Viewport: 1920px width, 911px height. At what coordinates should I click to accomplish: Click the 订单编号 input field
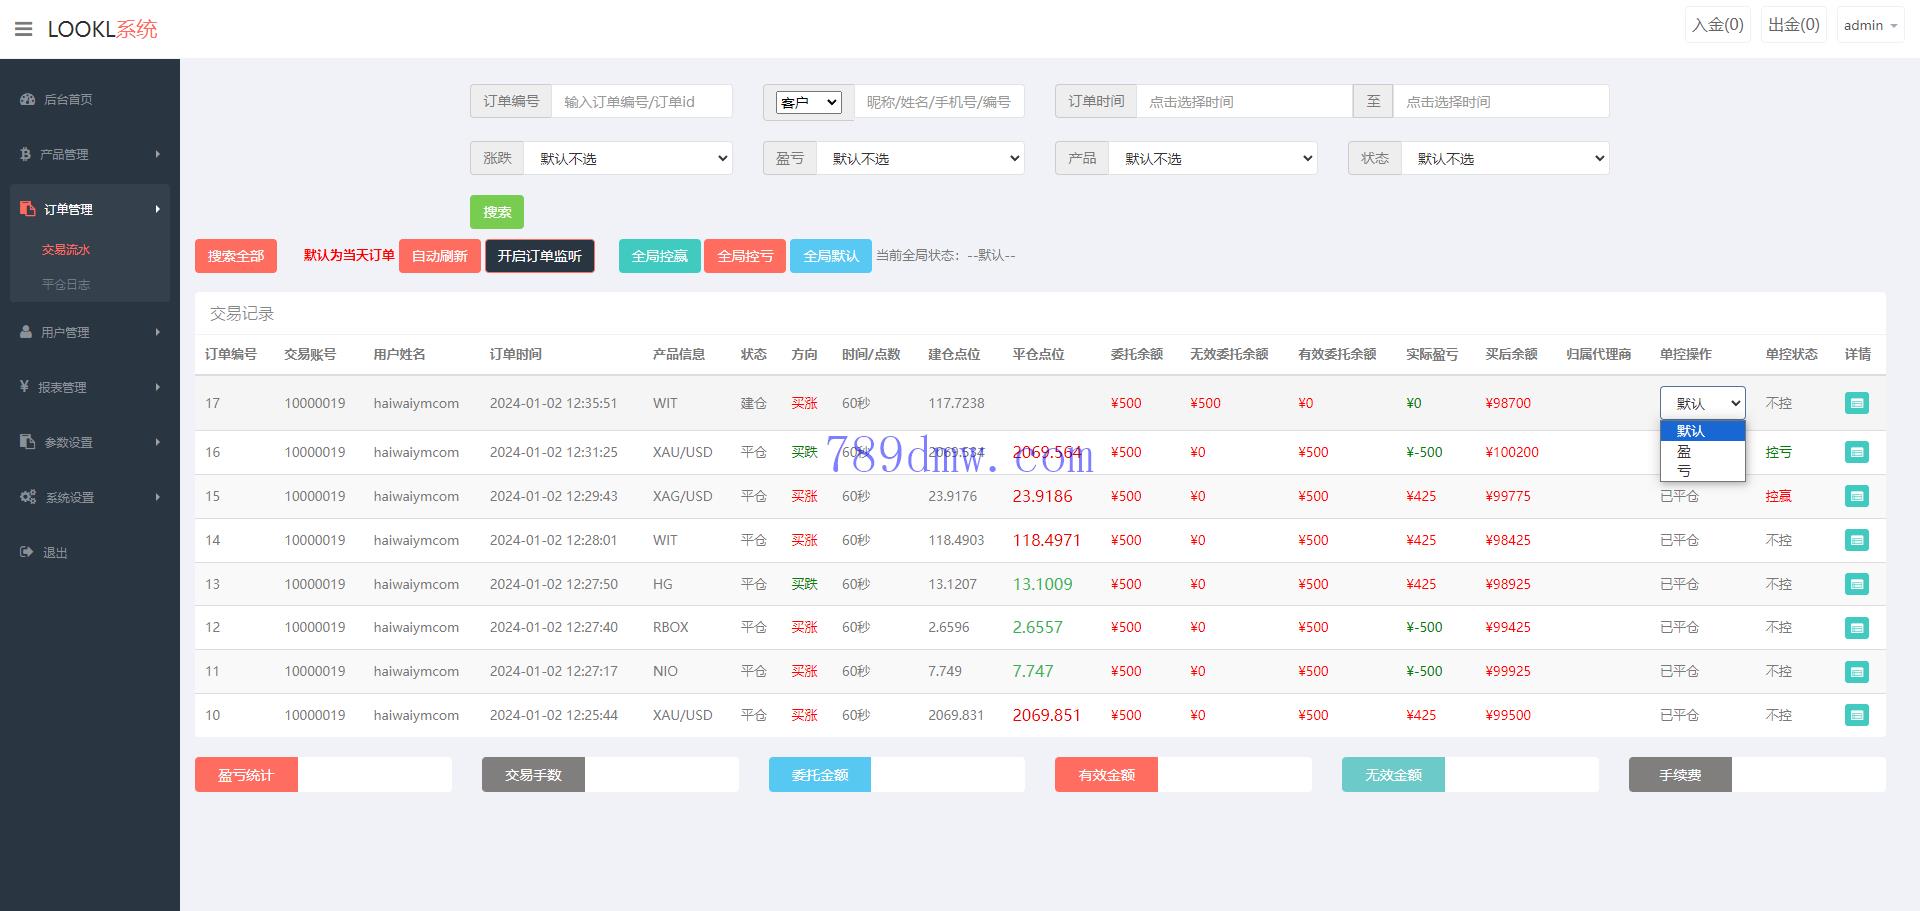click(x=641, y=102)
